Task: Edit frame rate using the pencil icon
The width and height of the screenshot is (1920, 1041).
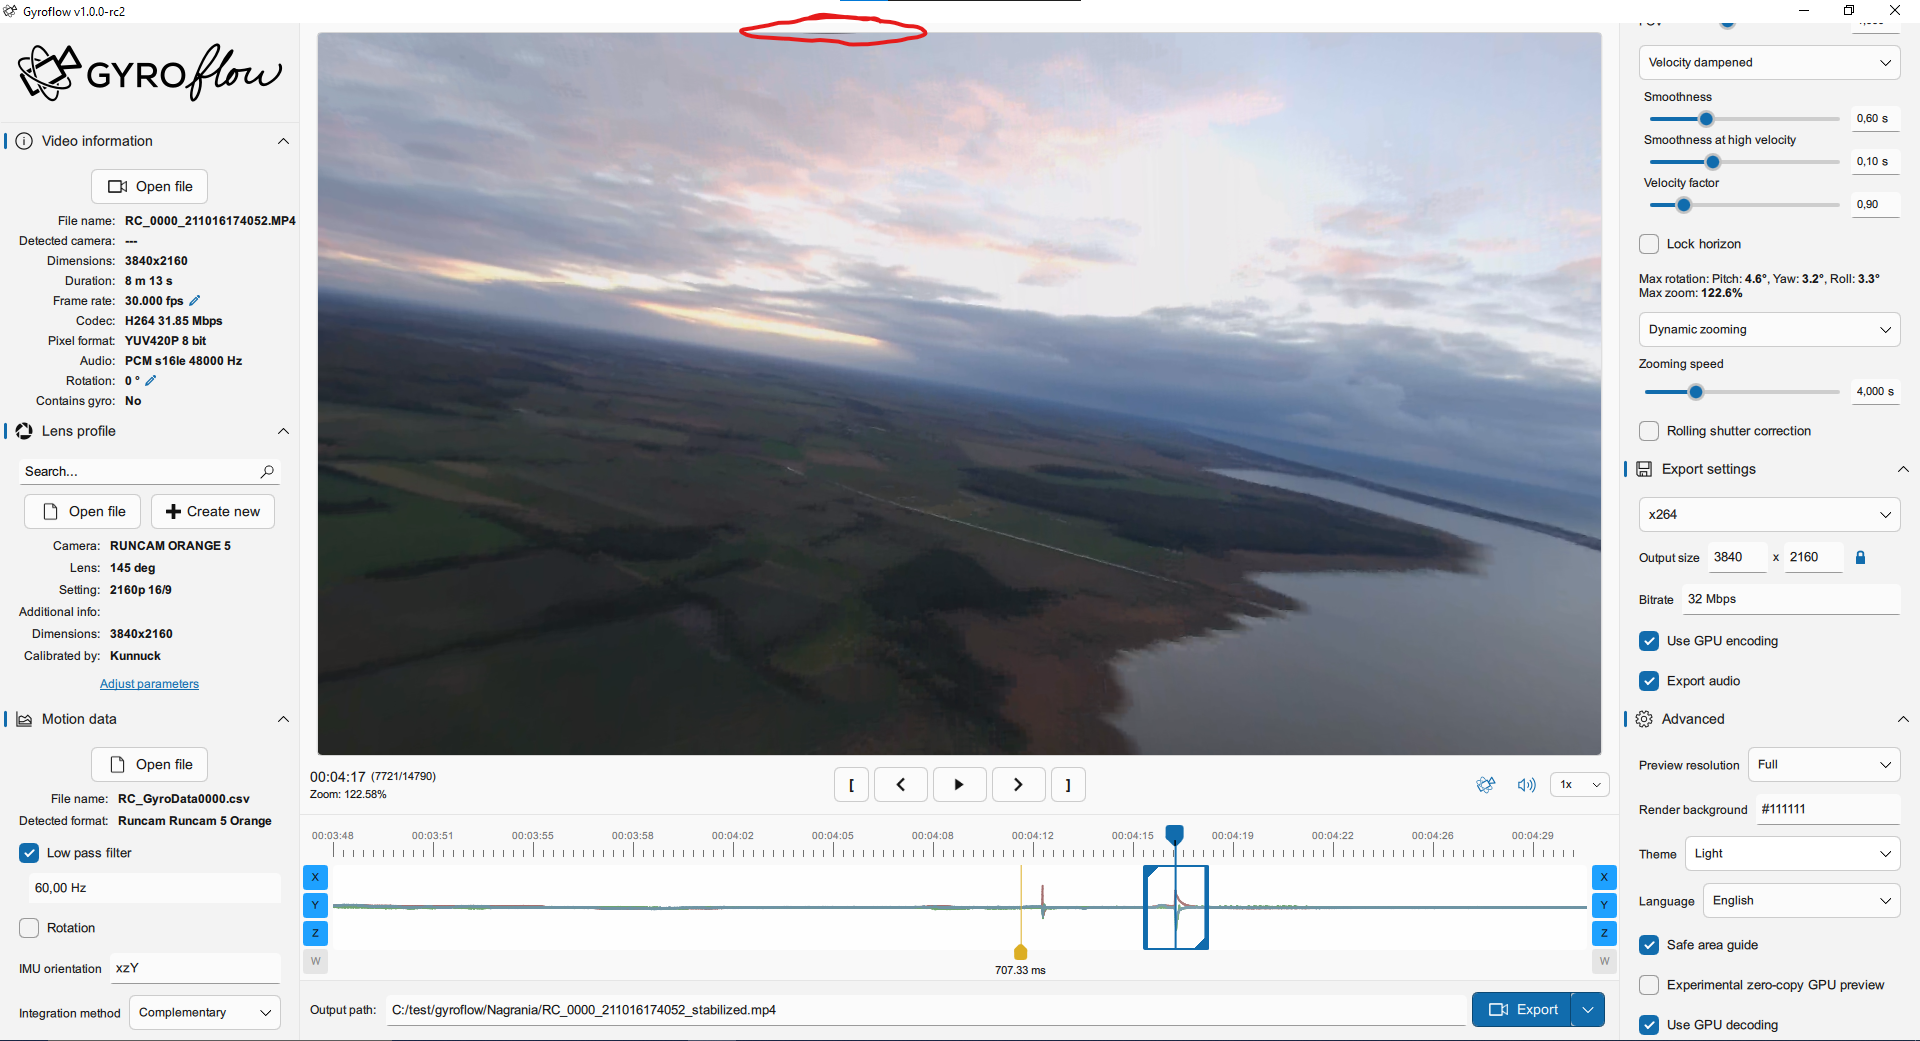Action: (x=193, y=300)
